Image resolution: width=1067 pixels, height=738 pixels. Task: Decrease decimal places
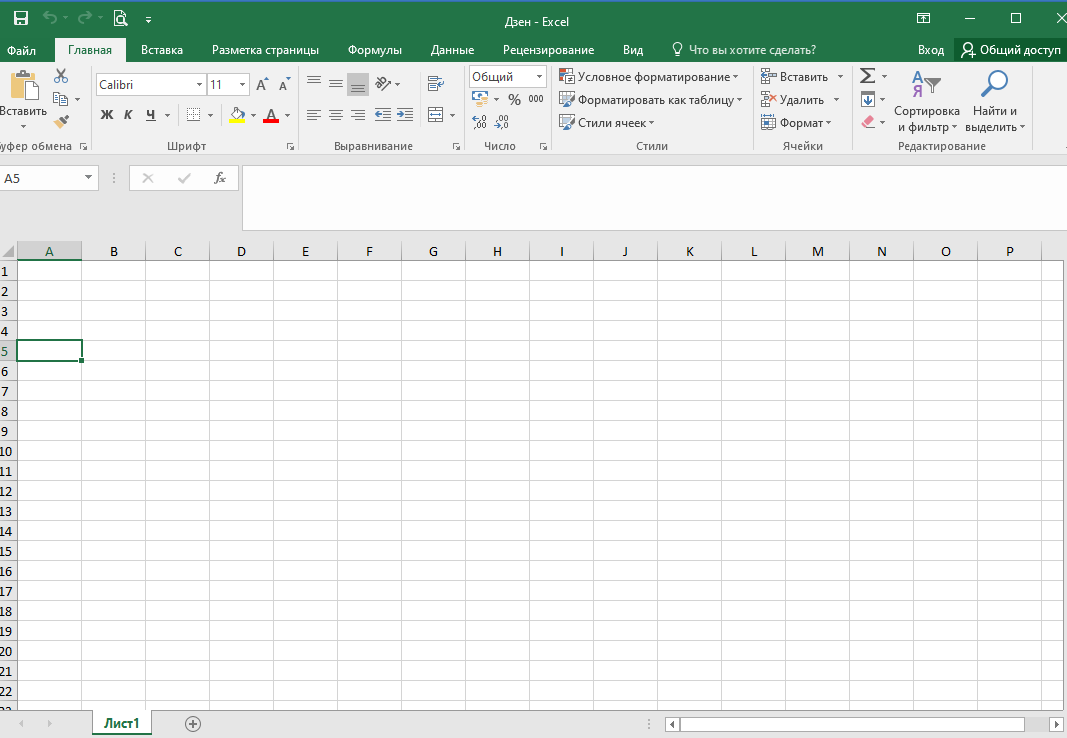coord(502,122)
